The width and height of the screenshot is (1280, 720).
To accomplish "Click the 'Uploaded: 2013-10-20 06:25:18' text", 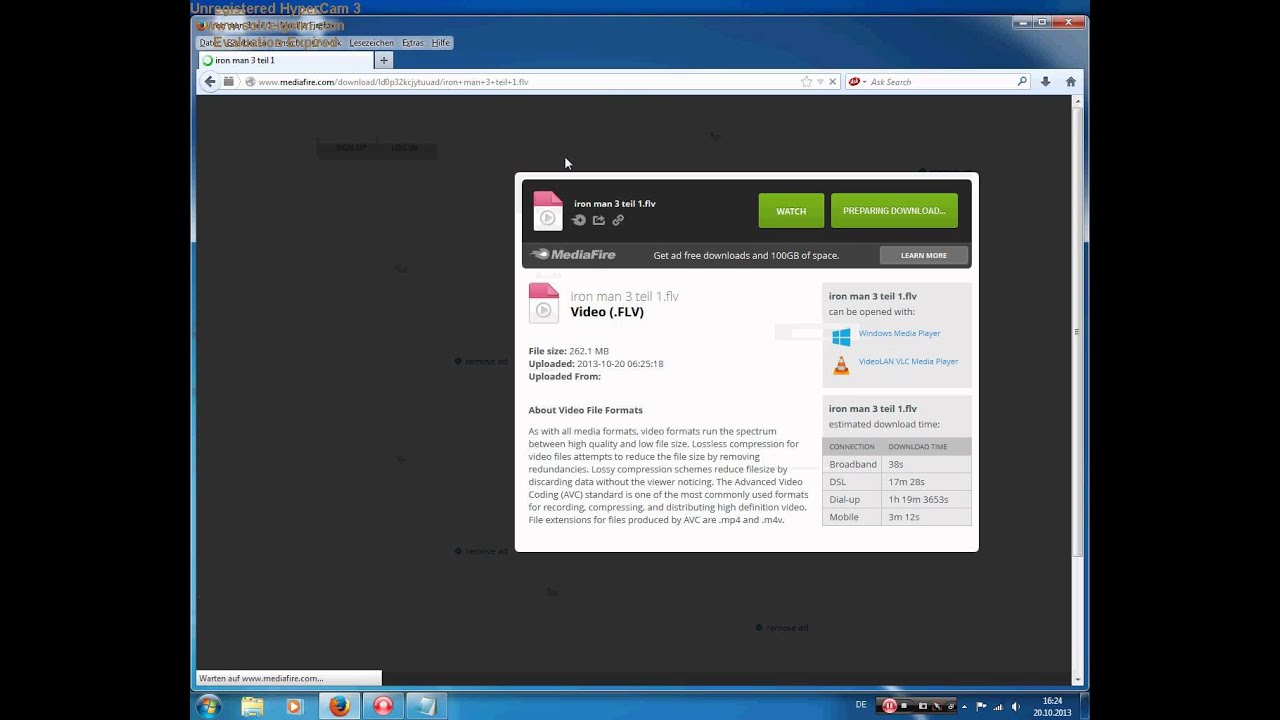I will coord(596,364).
